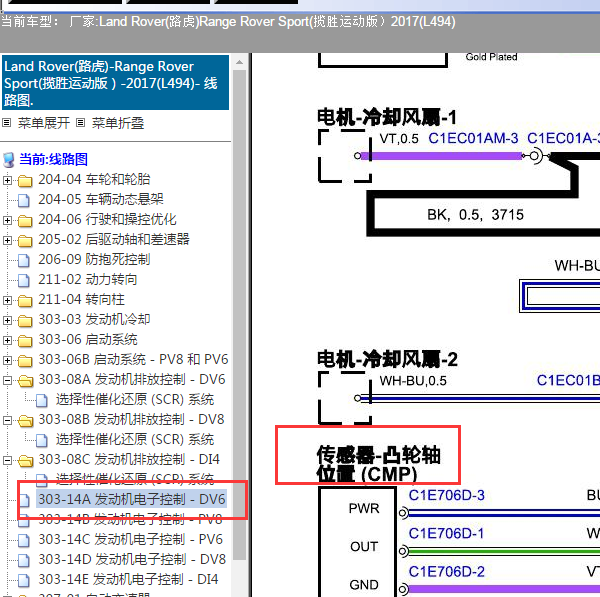Open the 204-05 车辆动态悬架 page
This screenshot has height=597, width=600.
coord(101,199)
